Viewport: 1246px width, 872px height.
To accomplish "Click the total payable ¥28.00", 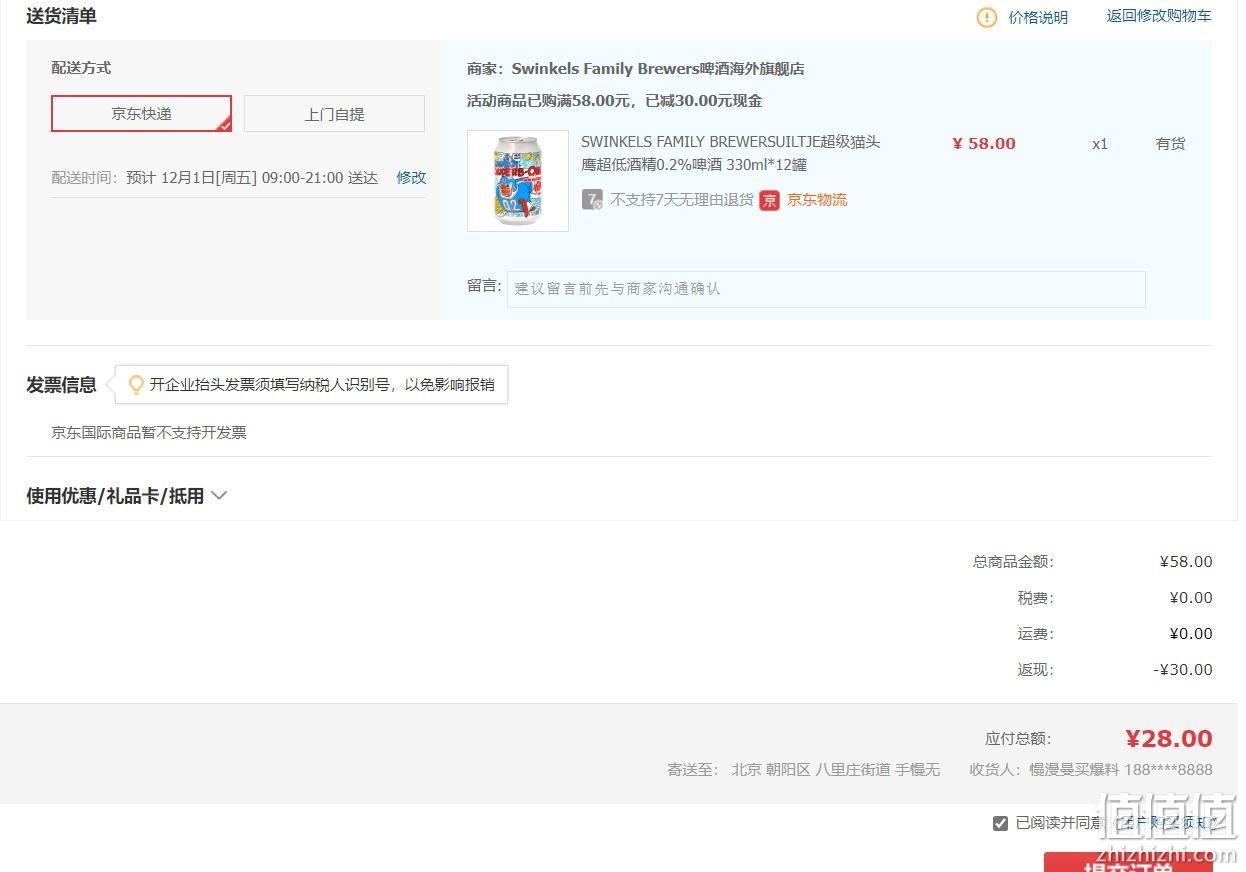I will pos(1169,739).
